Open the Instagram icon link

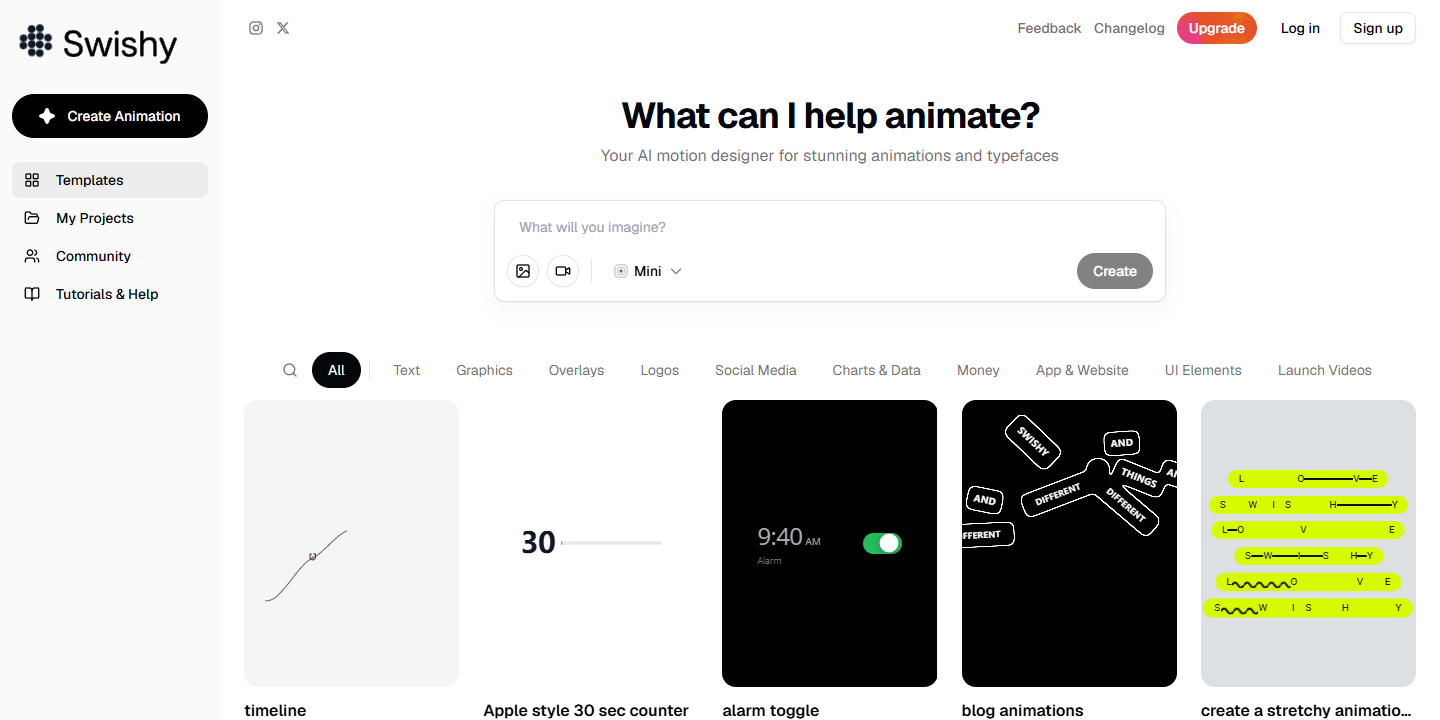click(x=256, y=28)
